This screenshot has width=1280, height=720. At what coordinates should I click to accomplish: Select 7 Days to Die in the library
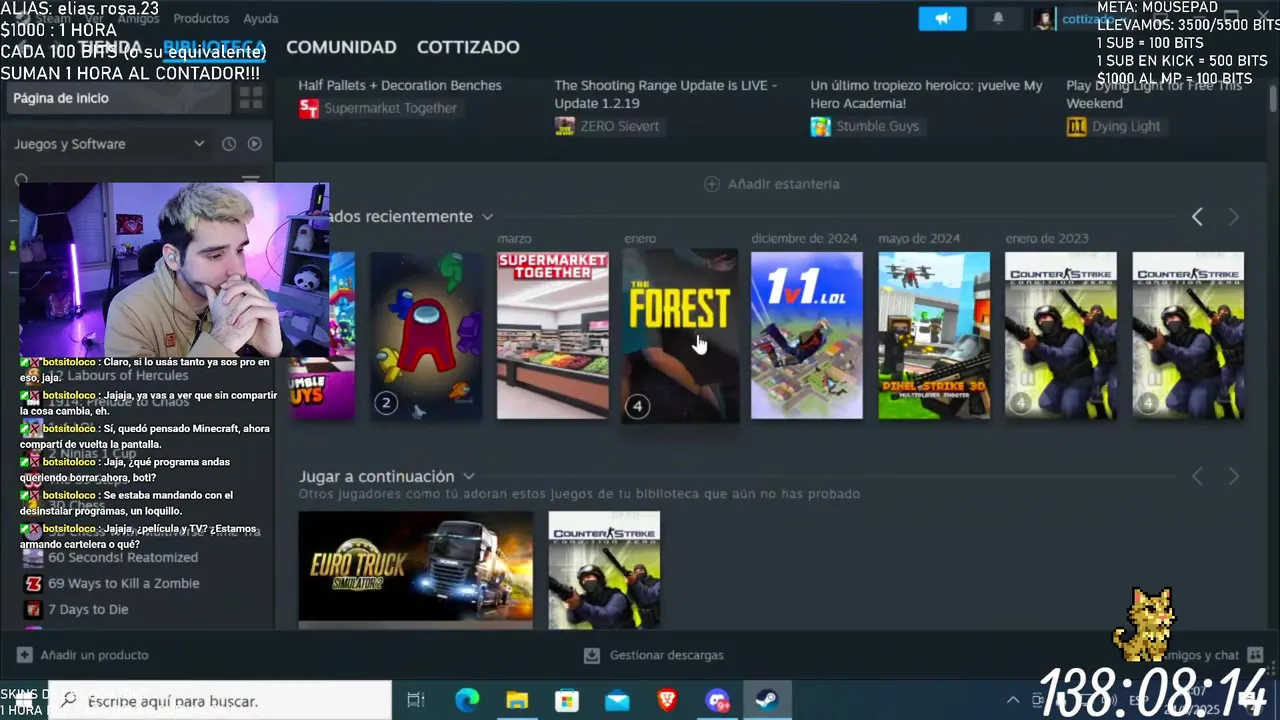coord(88,610)
